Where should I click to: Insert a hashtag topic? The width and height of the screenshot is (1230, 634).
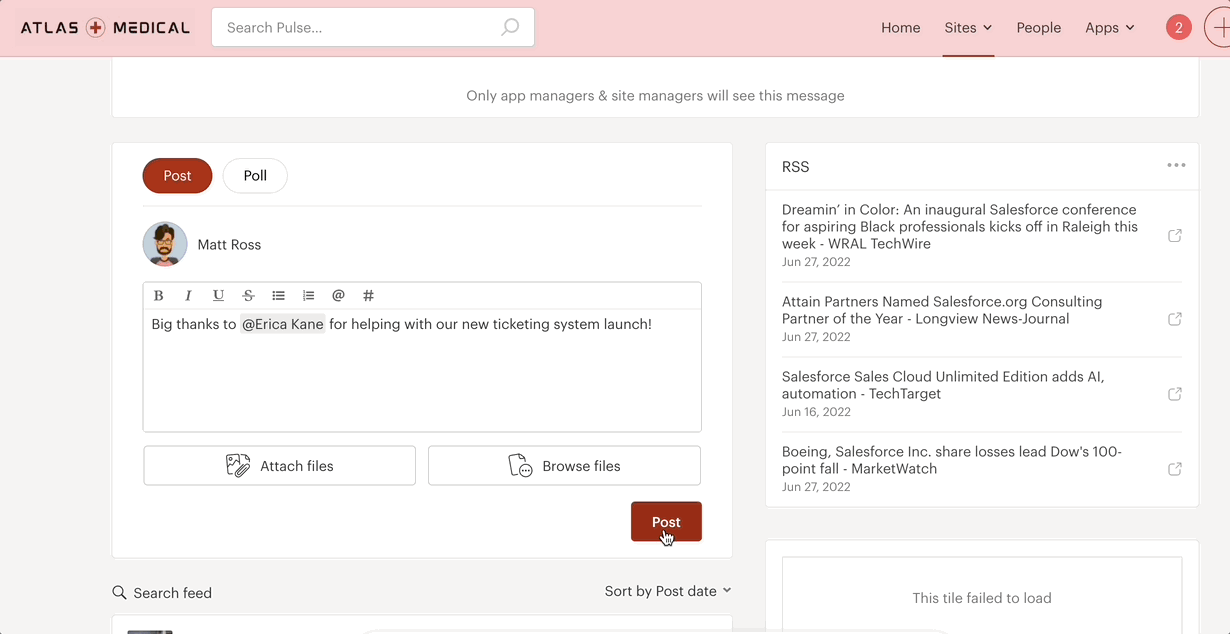[x=368, y=295]
